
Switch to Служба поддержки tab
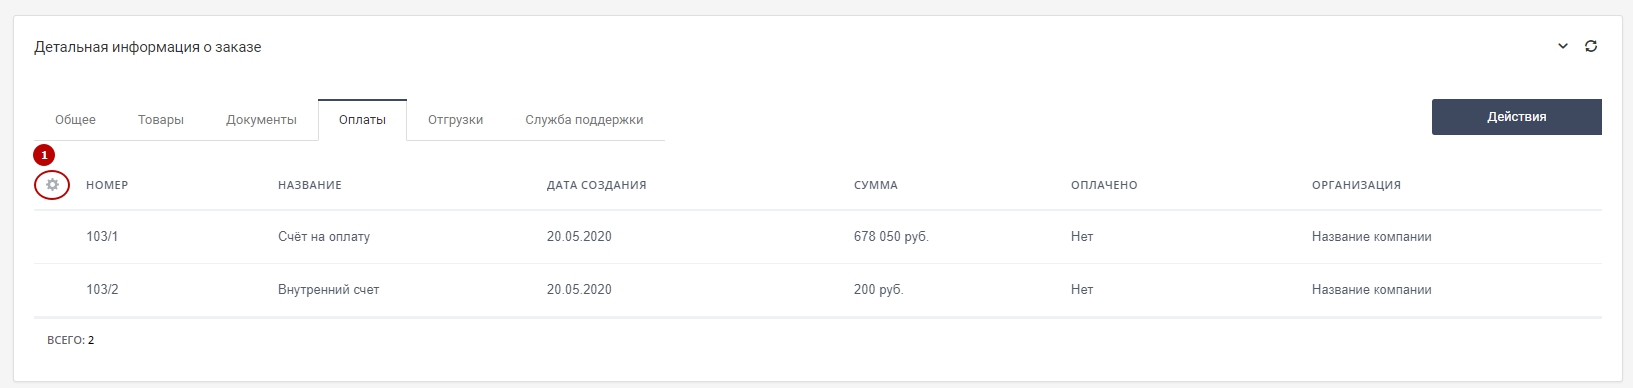click(584, 120)
